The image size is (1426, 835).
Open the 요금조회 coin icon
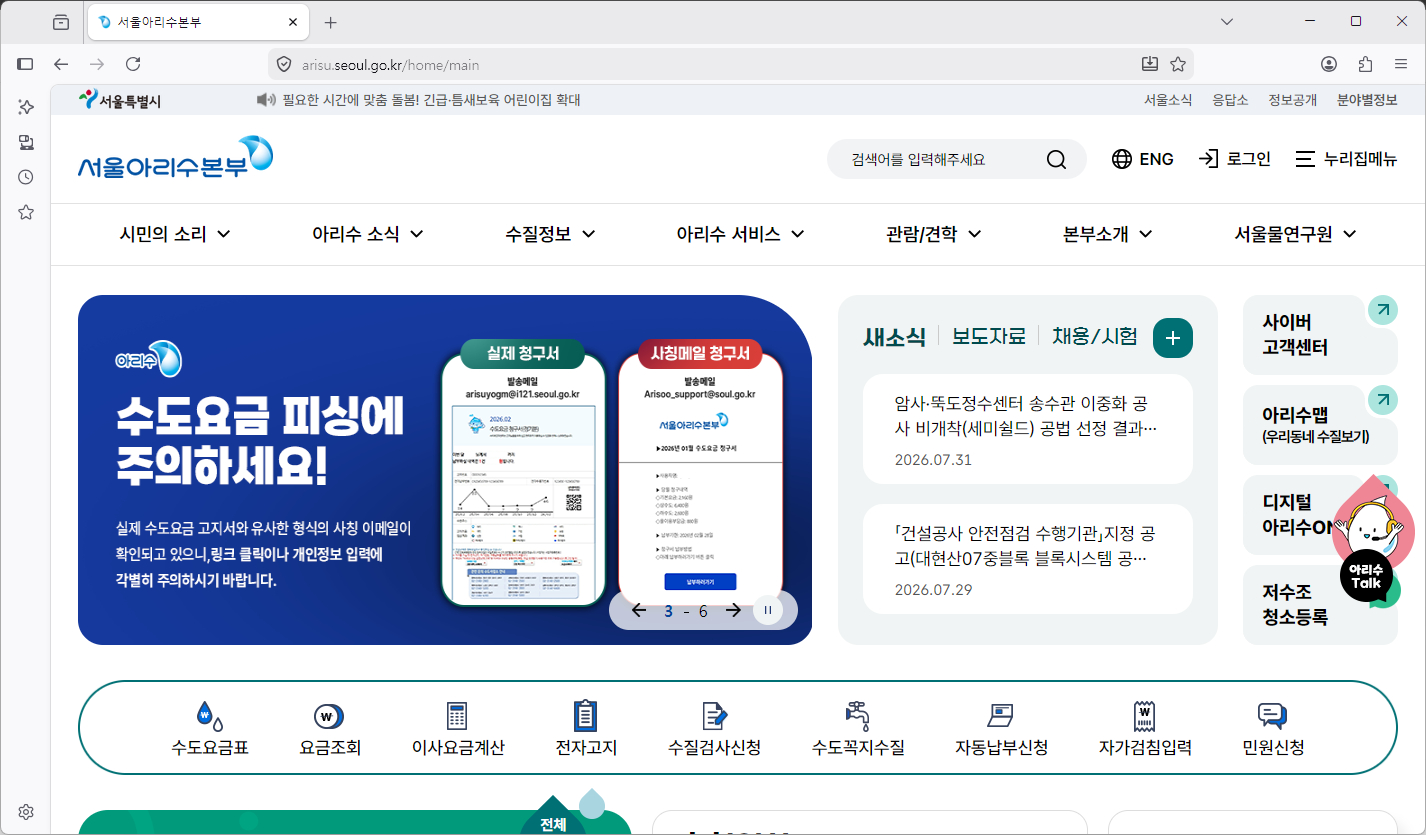pos(329,716)
